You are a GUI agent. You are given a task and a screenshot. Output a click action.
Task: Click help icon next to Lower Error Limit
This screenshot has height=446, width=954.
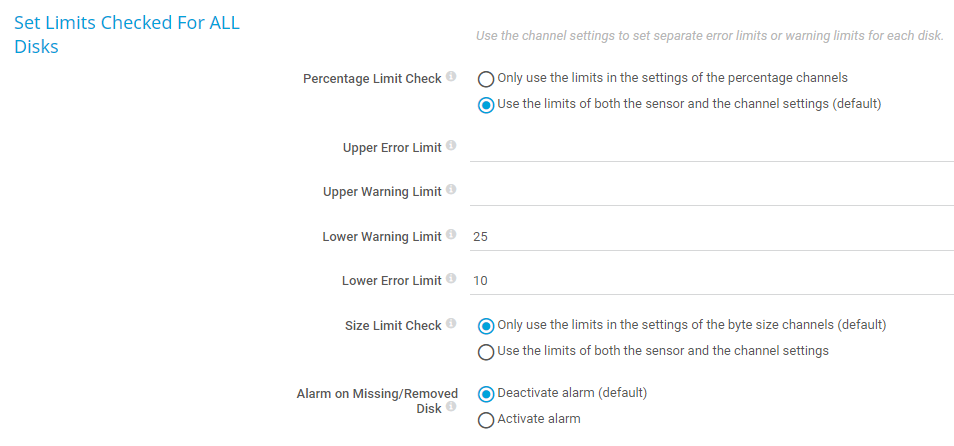coord(451,279)
